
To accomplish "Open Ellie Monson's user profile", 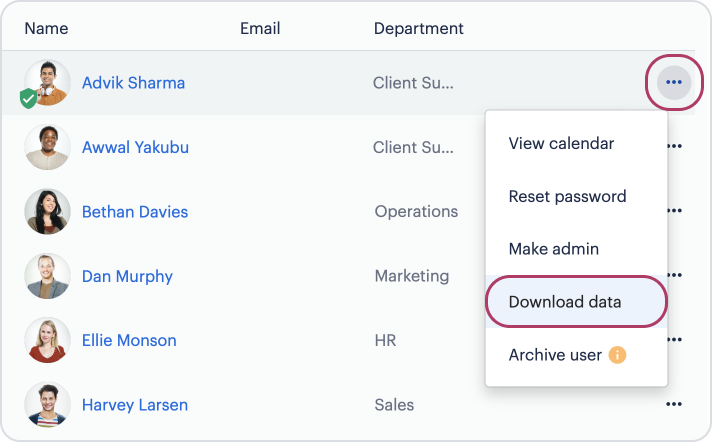I will (x=129, y=340).
